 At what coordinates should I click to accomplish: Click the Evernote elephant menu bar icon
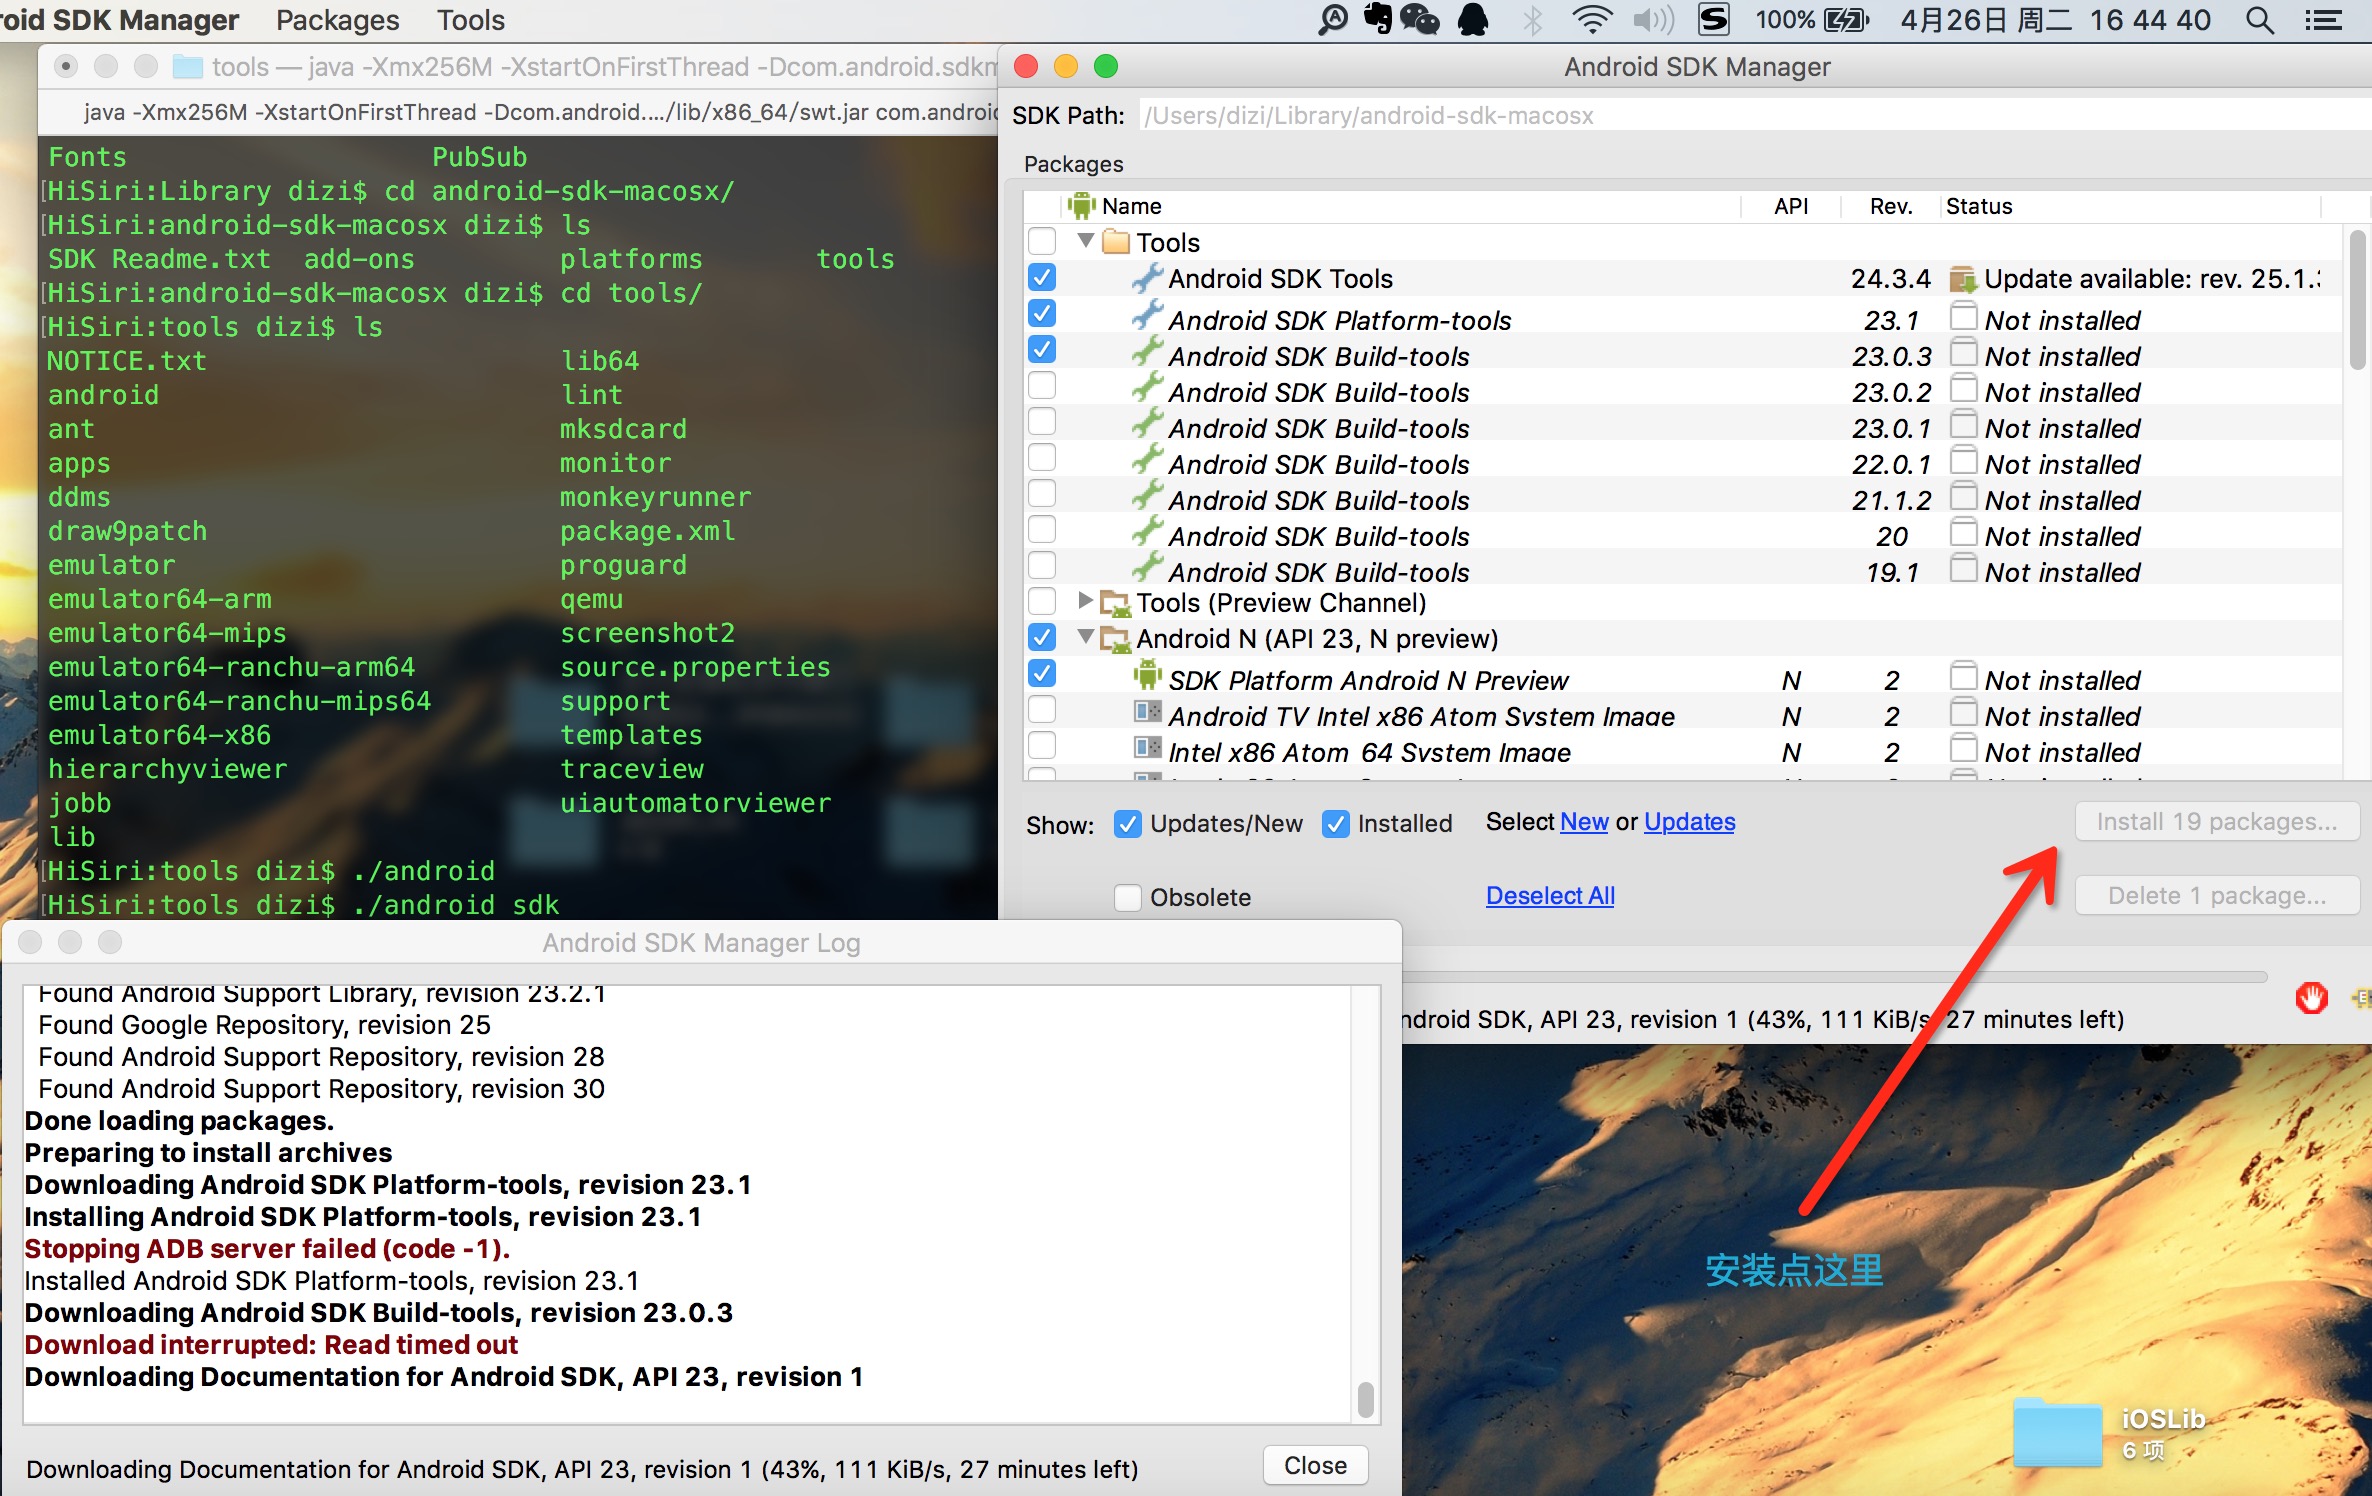tap(1377, 20)
